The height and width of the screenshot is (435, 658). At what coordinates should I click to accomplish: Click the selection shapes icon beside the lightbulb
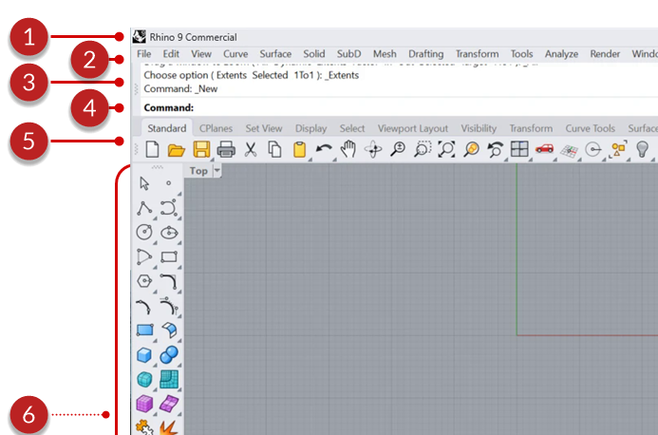click(x=618, y=149)
